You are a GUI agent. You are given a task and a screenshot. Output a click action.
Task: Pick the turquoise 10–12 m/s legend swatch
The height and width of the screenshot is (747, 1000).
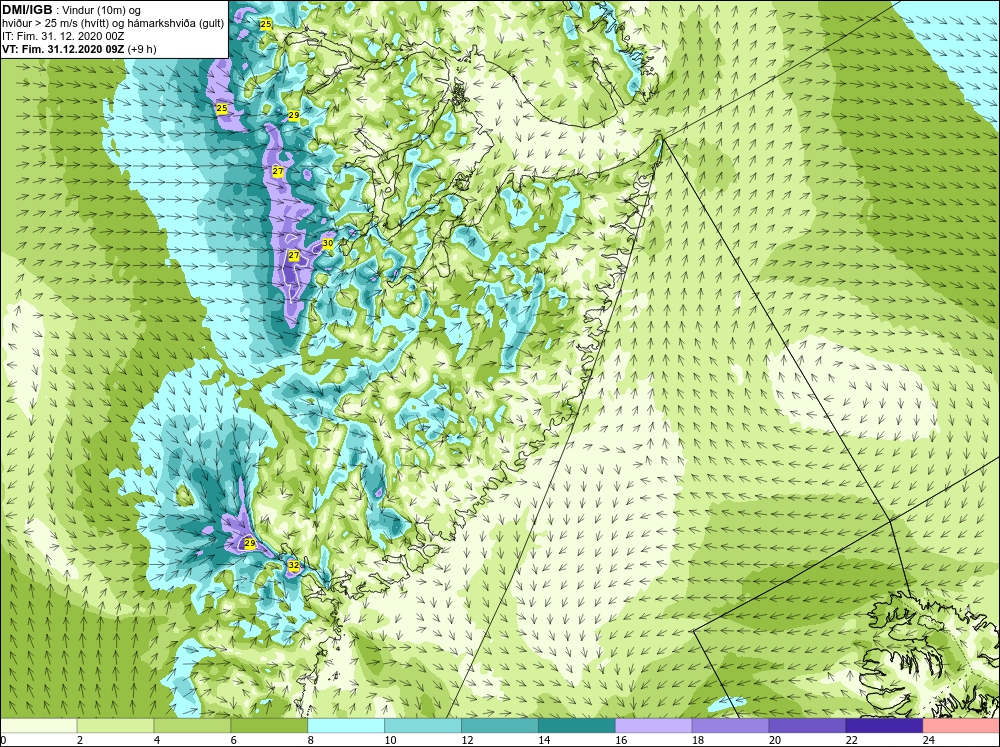coord(423,725)
